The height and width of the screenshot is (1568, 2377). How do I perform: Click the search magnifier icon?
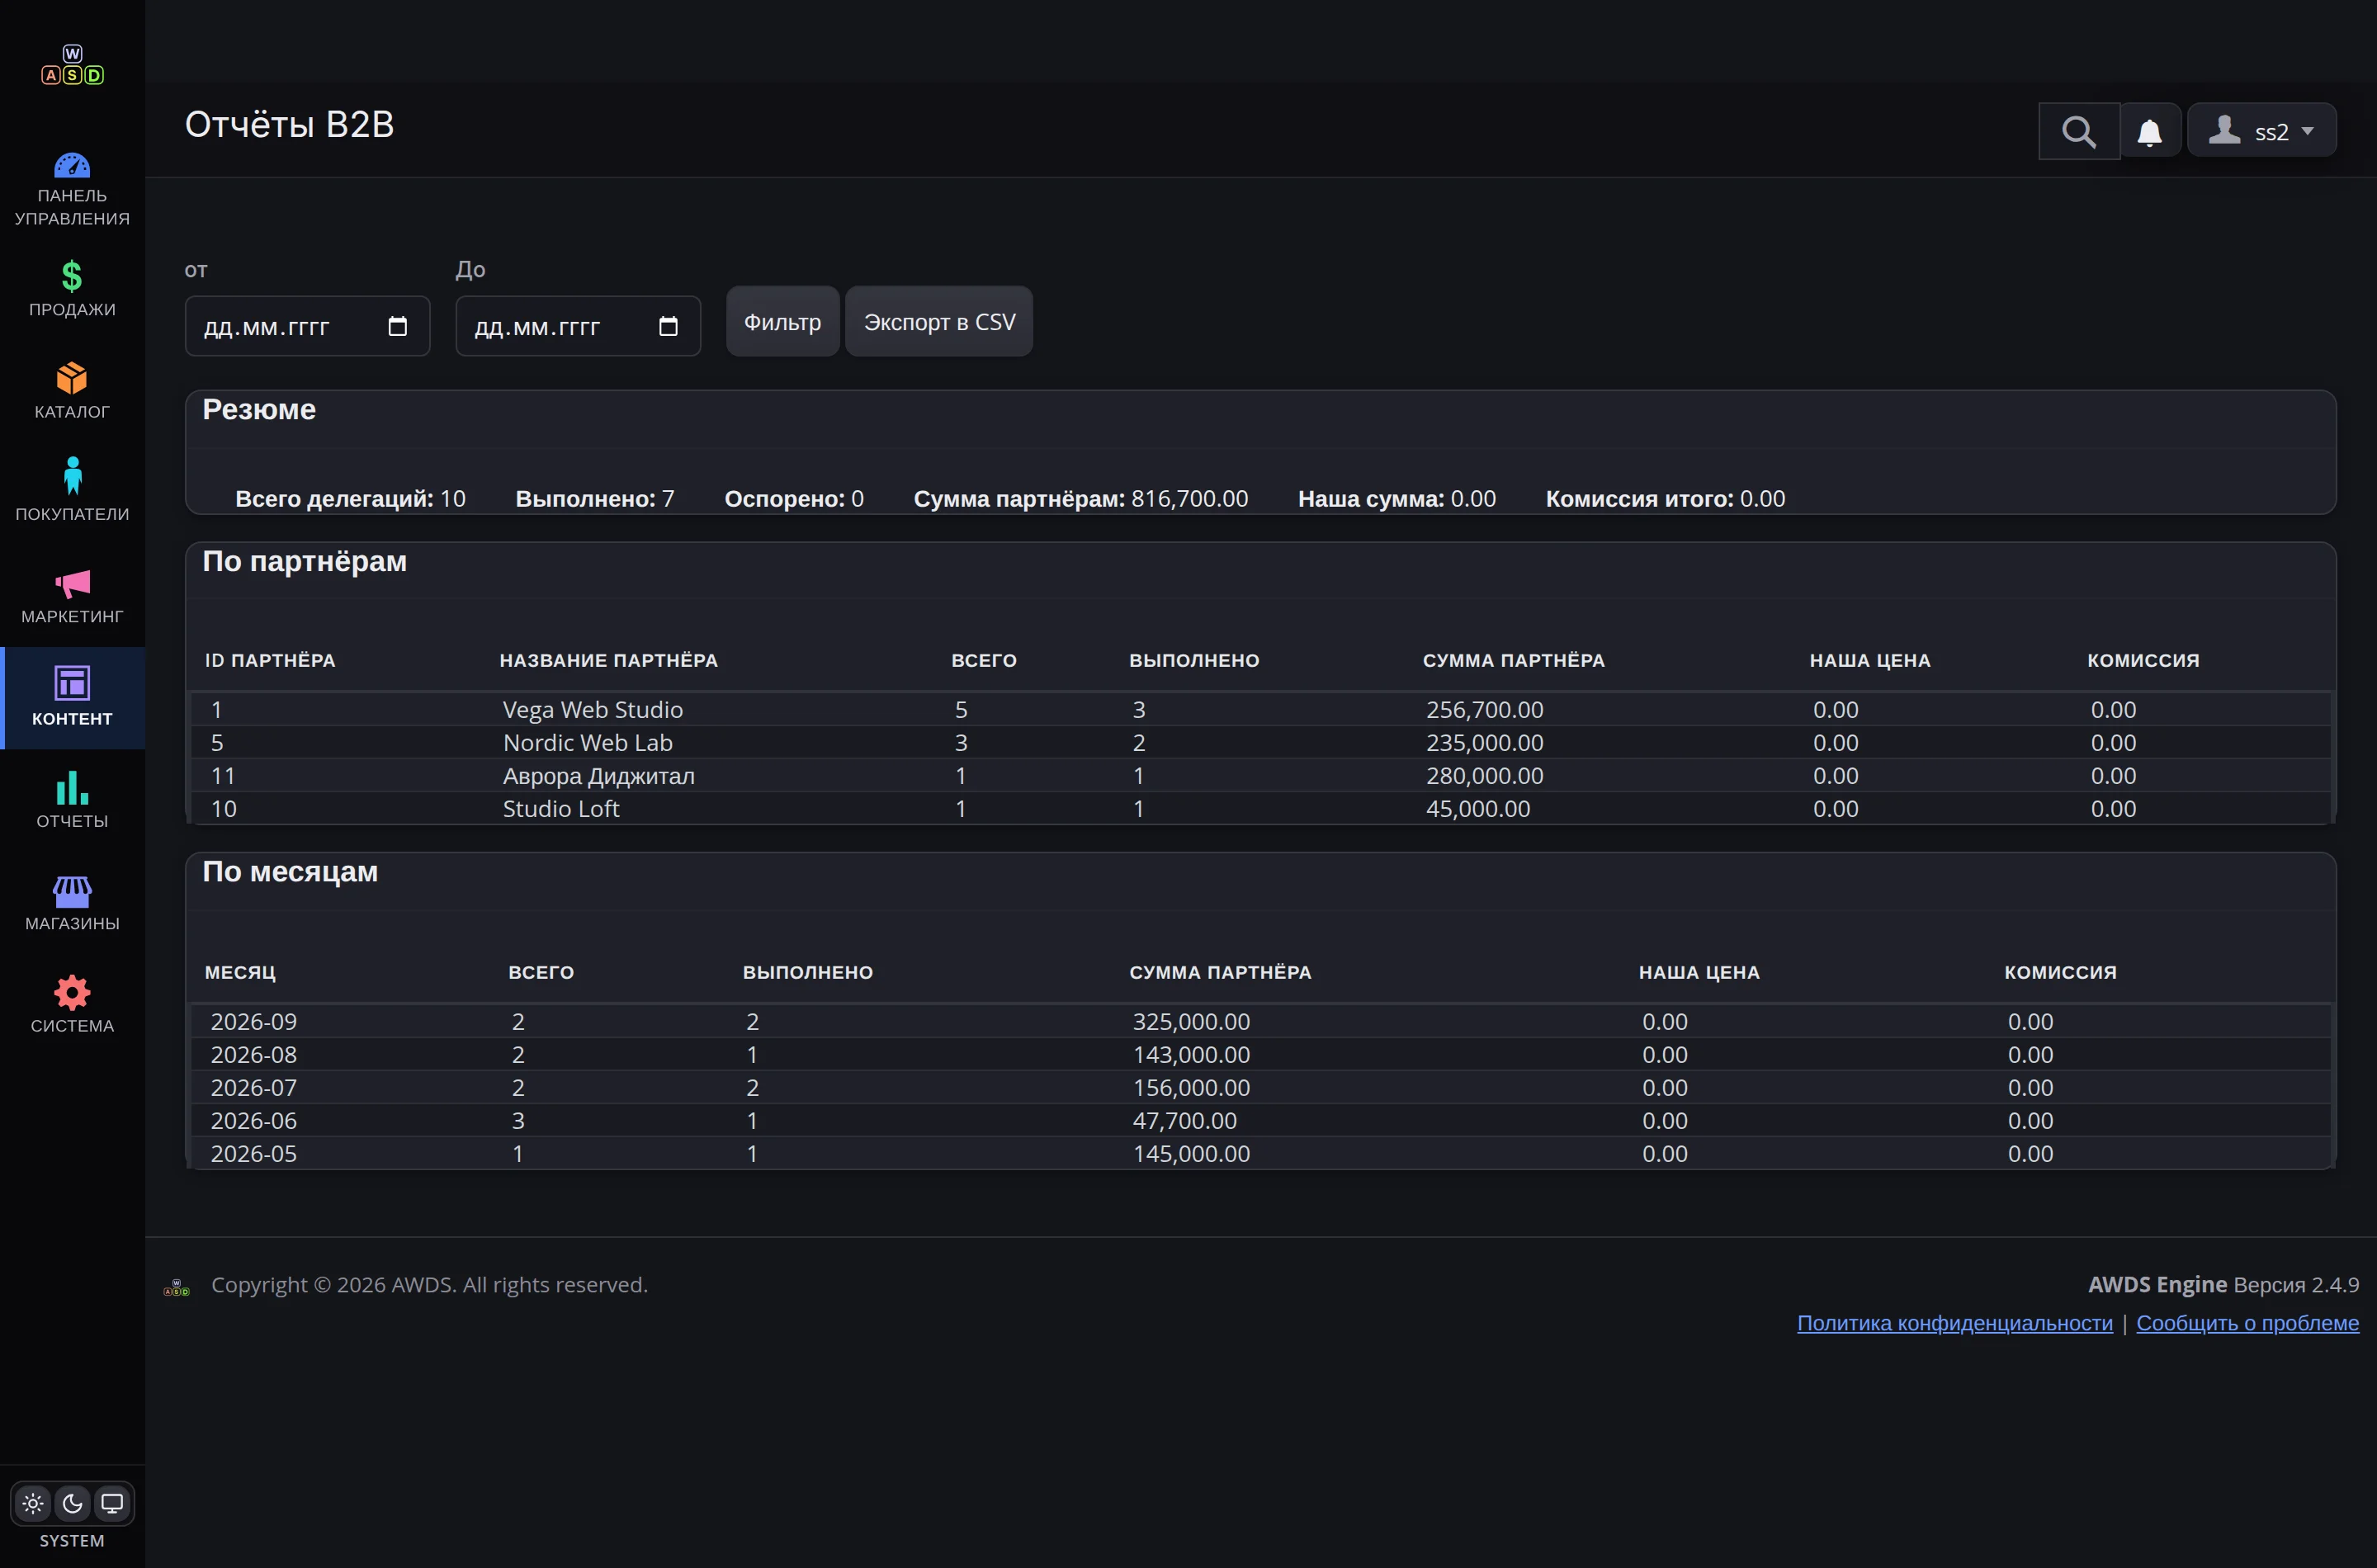click(x=2078, y=131)
